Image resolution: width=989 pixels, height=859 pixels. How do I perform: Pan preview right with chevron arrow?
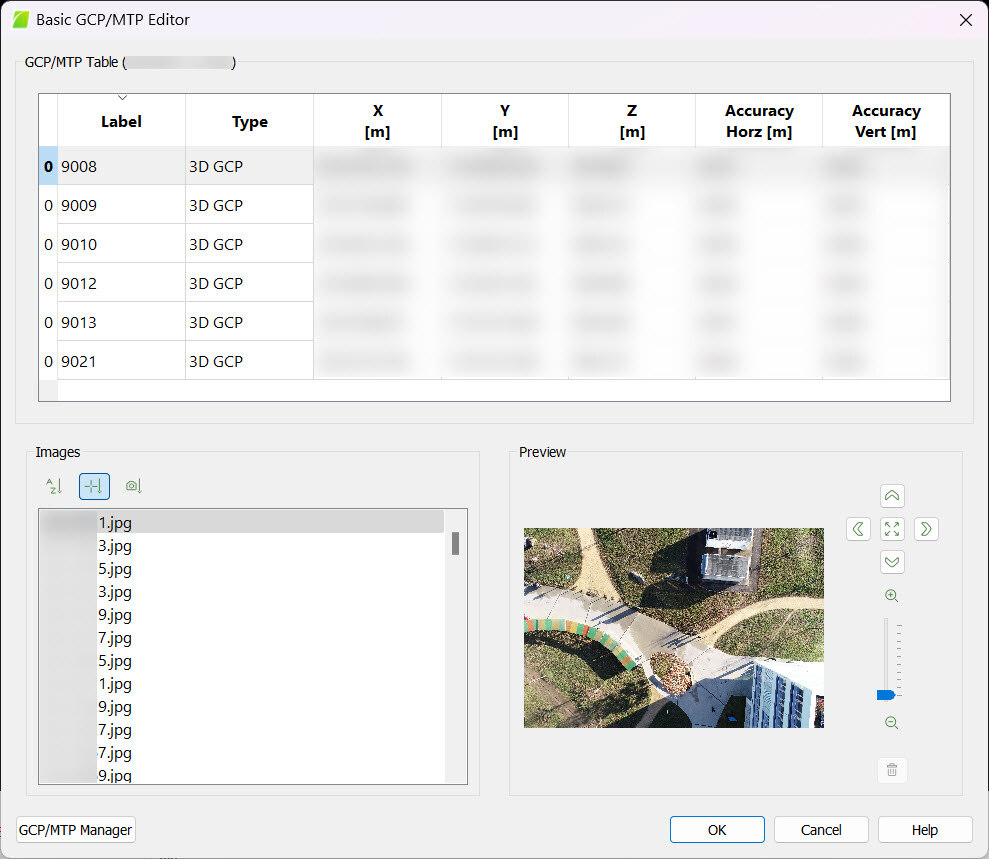click(x=926, y=529)
